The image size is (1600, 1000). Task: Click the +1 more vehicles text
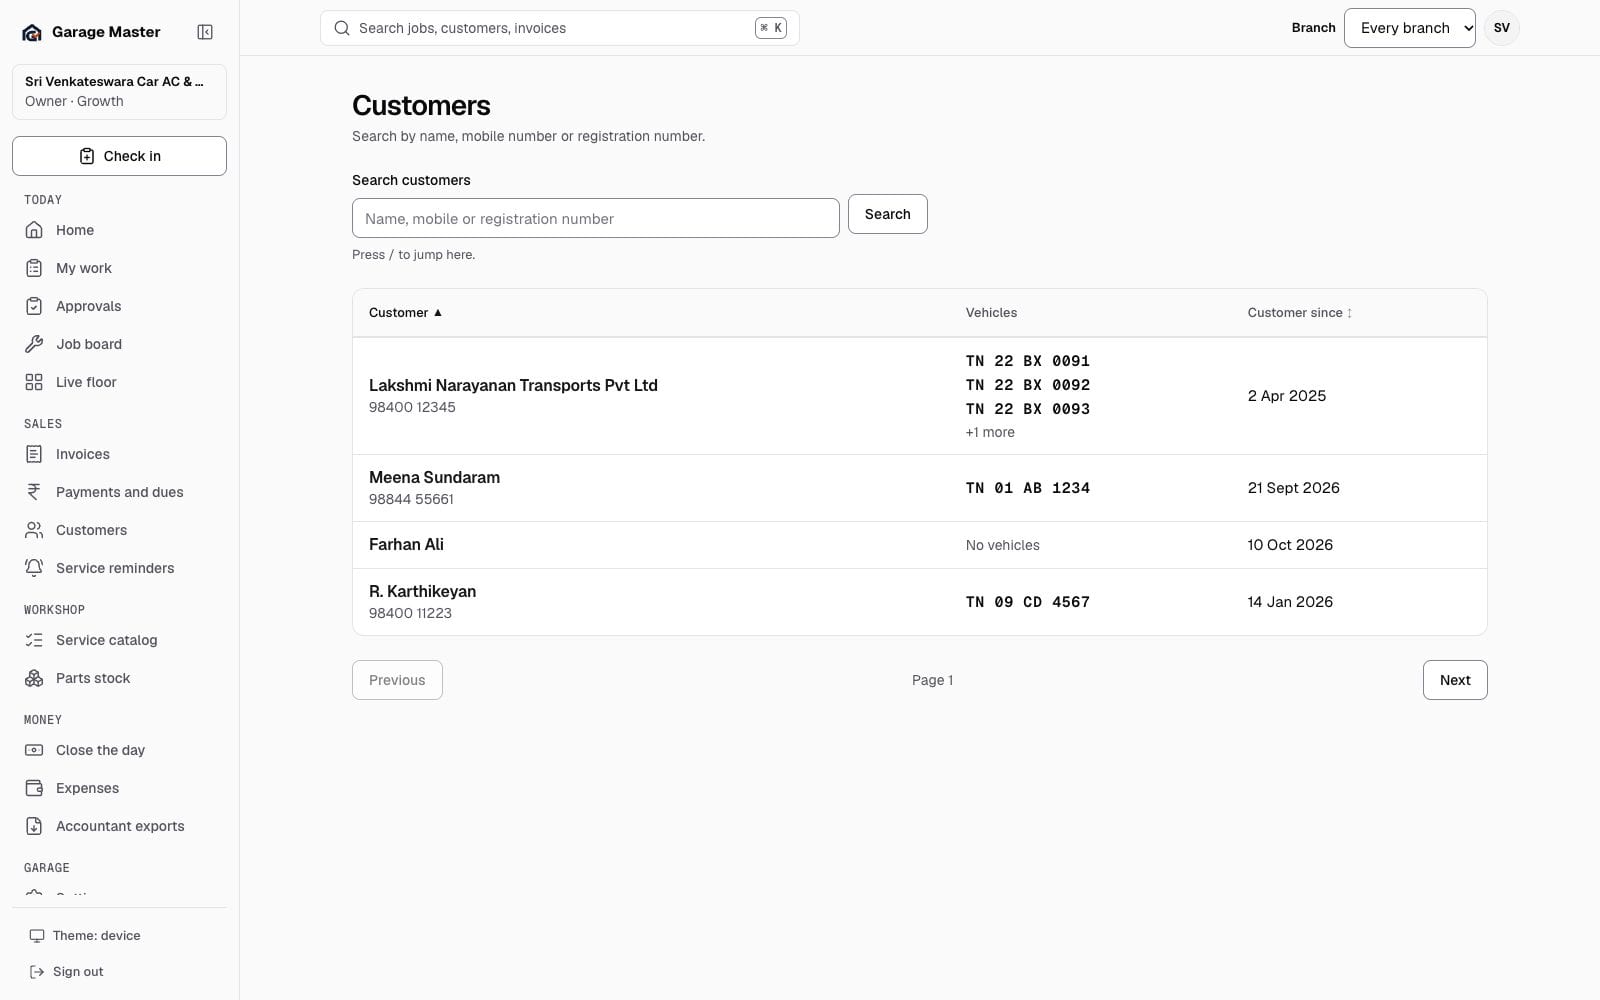coord(990,432)
